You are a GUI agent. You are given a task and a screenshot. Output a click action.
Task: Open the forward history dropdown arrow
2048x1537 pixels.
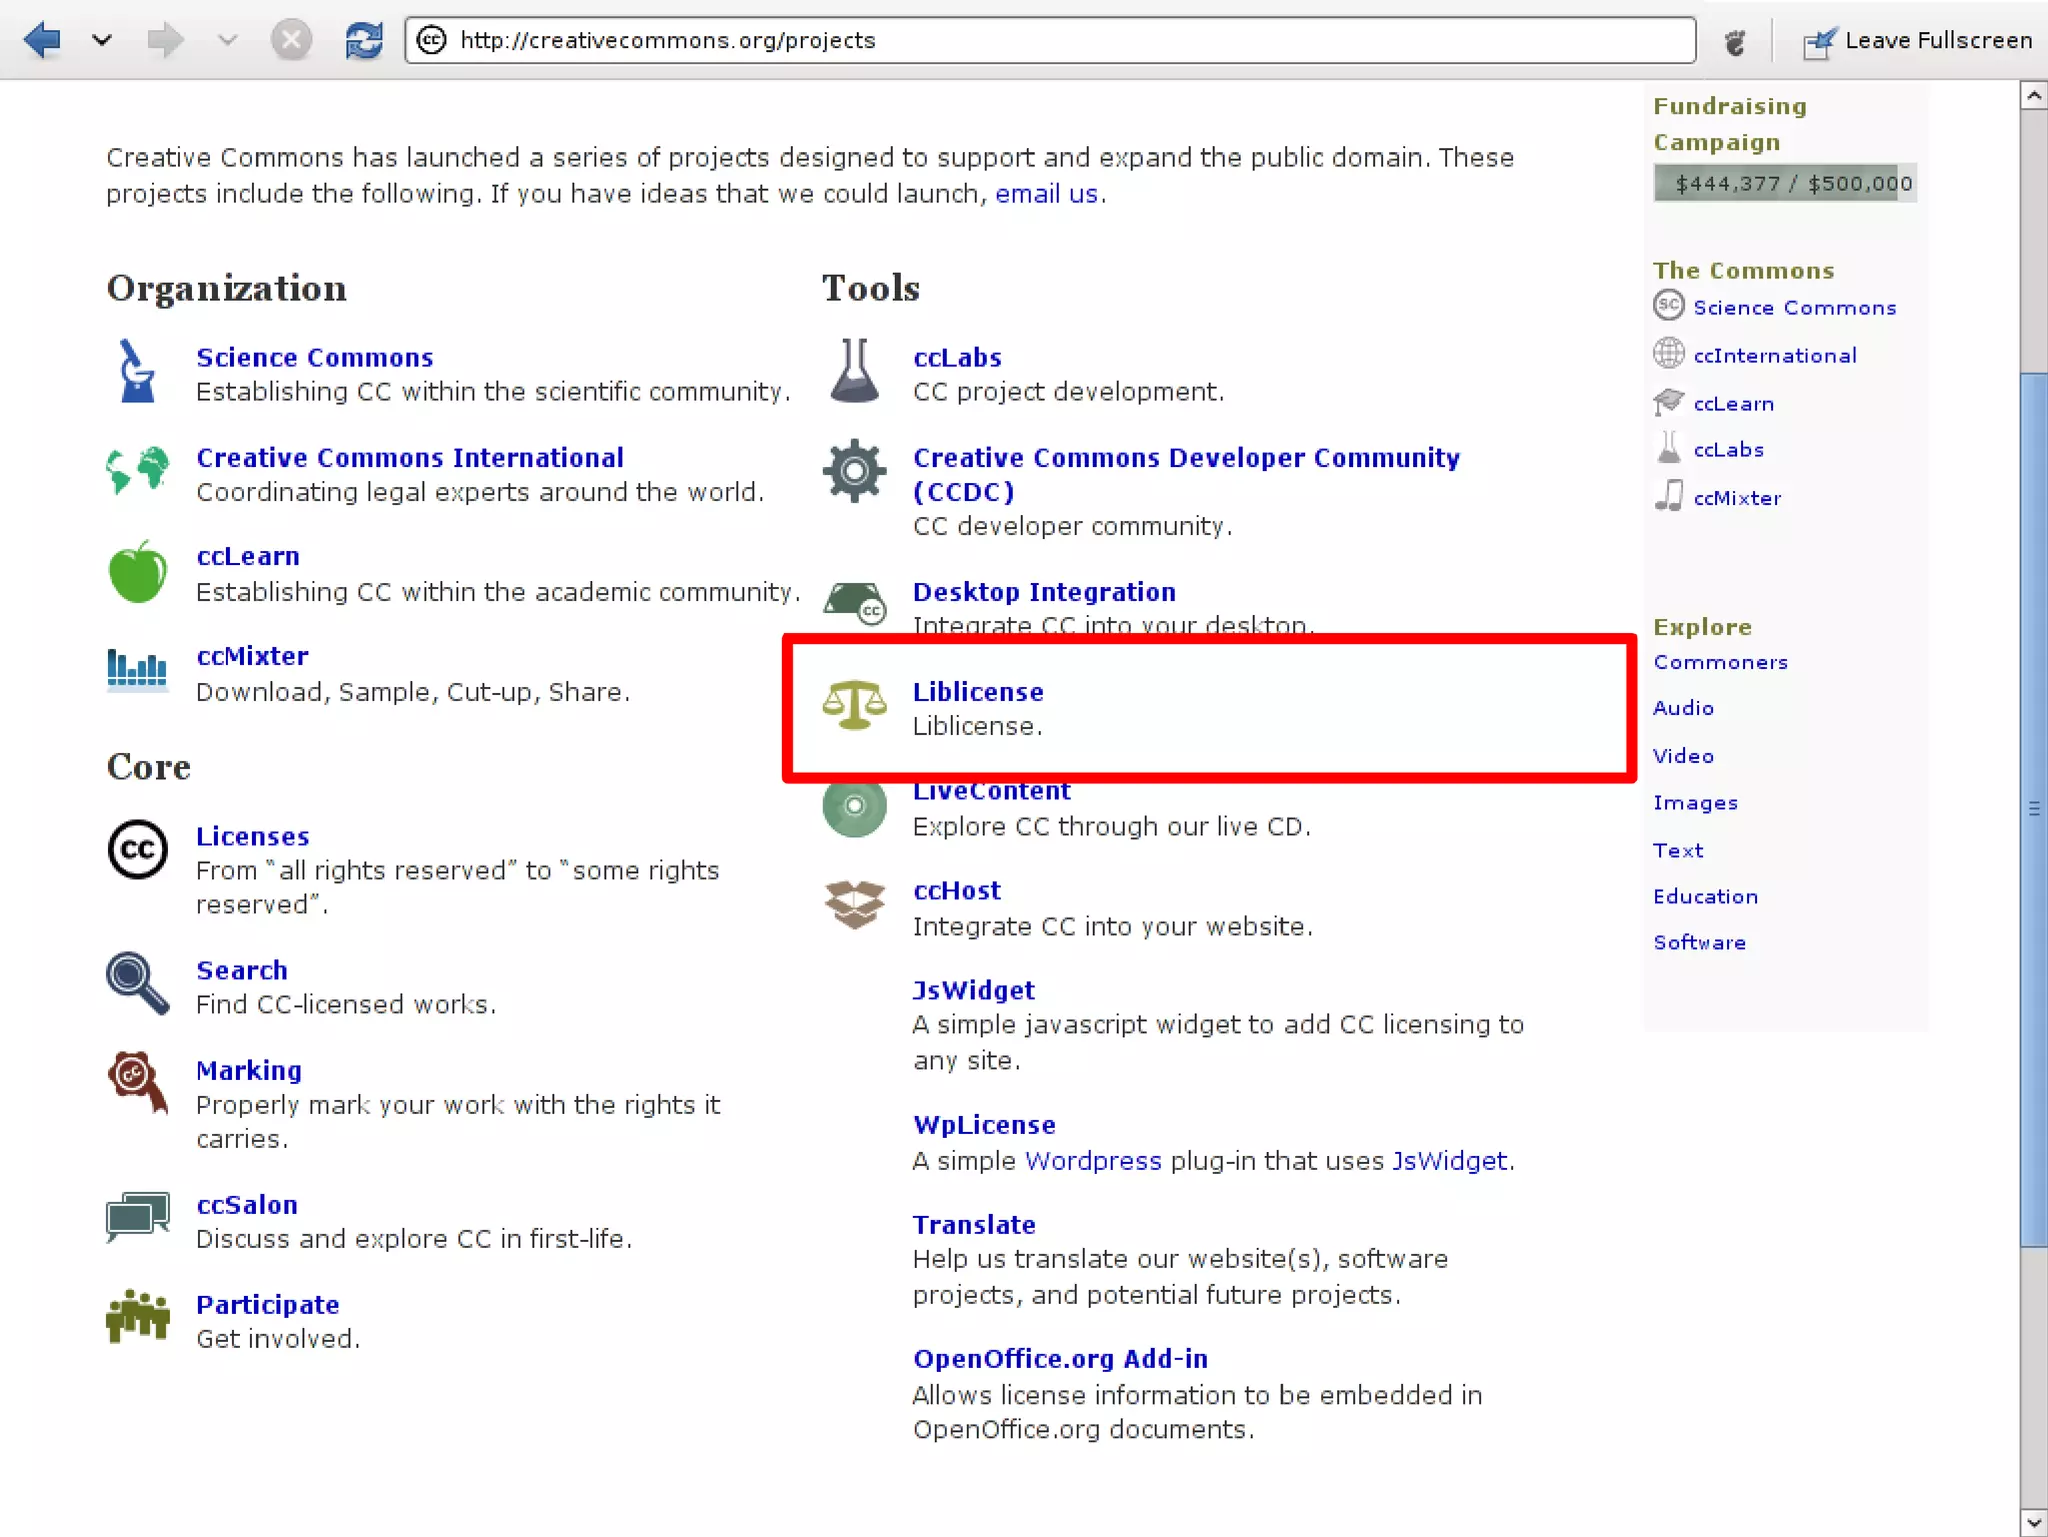(228, 40)
